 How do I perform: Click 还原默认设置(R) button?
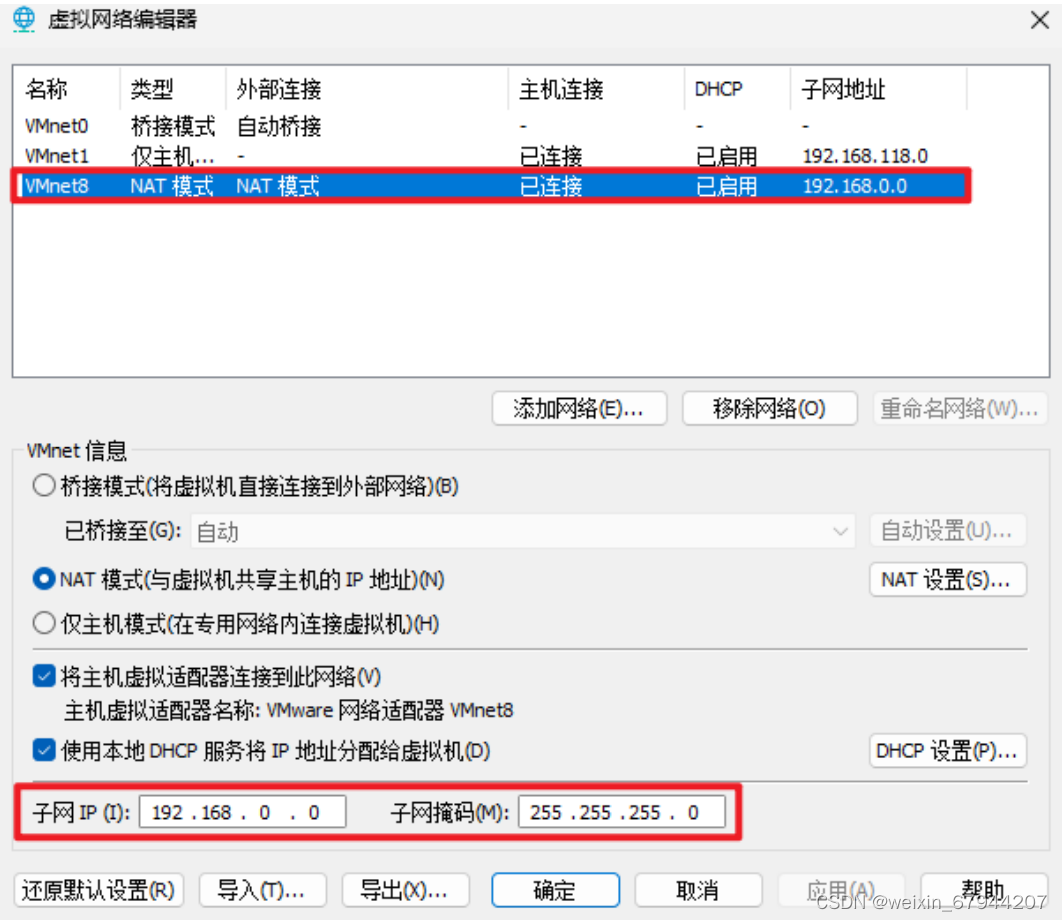coord(99,890)
